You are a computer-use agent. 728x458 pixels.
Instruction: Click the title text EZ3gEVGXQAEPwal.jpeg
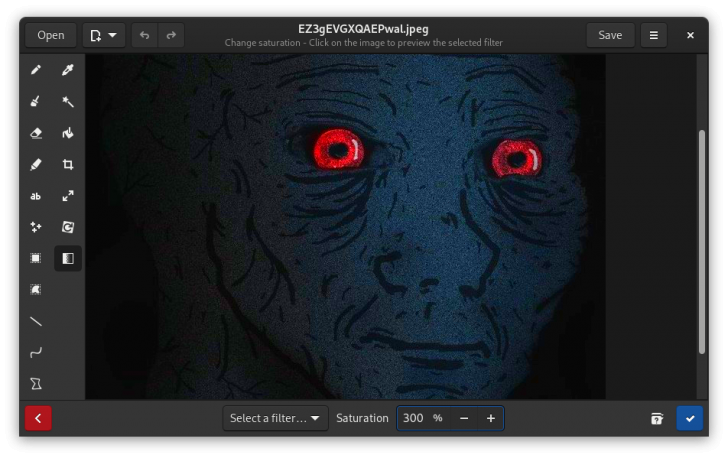click(364, 29)
